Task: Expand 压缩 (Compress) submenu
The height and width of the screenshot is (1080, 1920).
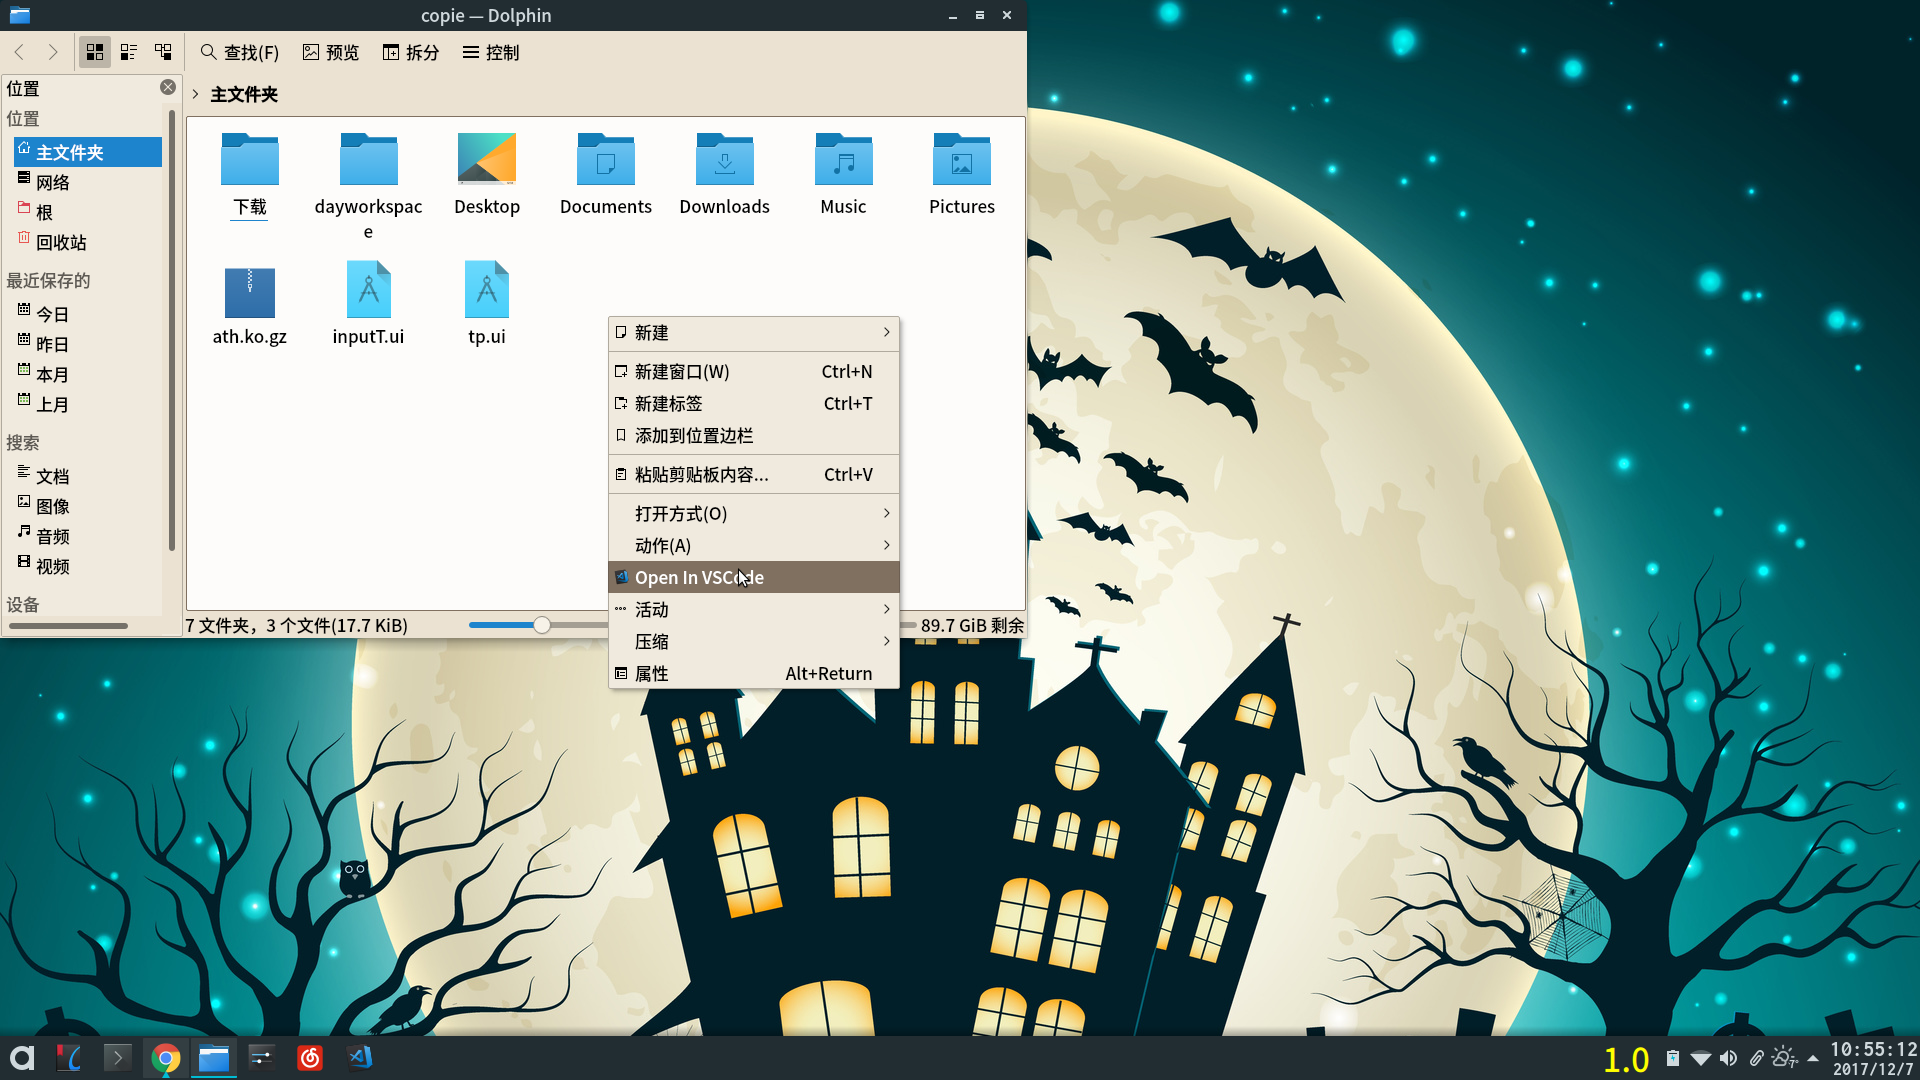Action: (x=754, y=641)
